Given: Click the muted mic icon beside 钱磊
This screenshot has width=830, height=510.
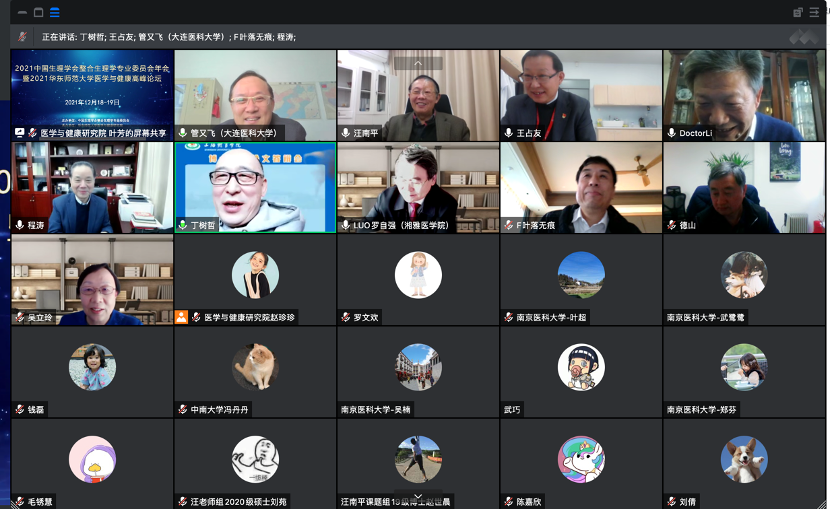Looking at the screenshot, I should (19, 409).
